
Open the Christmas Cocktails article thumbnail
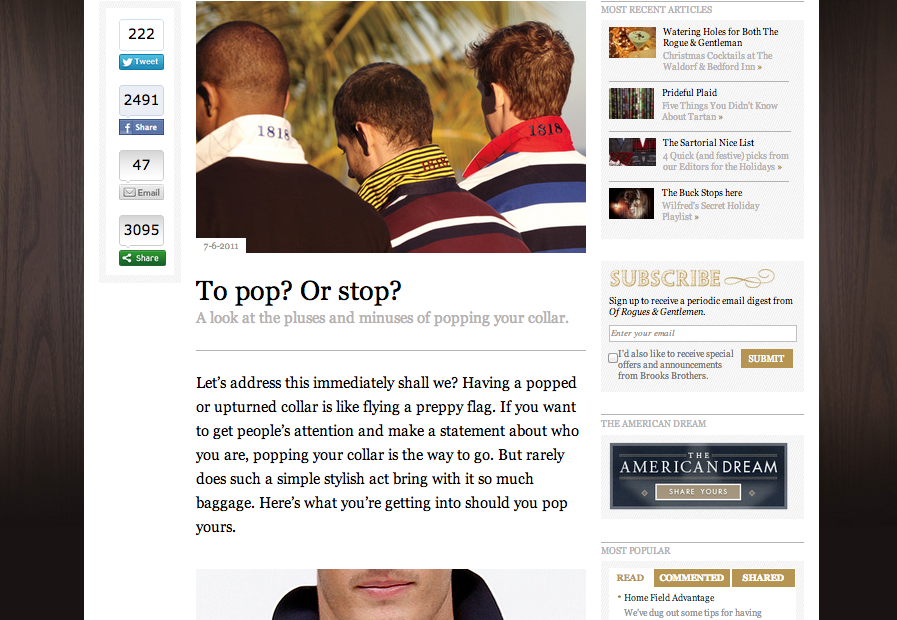[x=632, y=42]
